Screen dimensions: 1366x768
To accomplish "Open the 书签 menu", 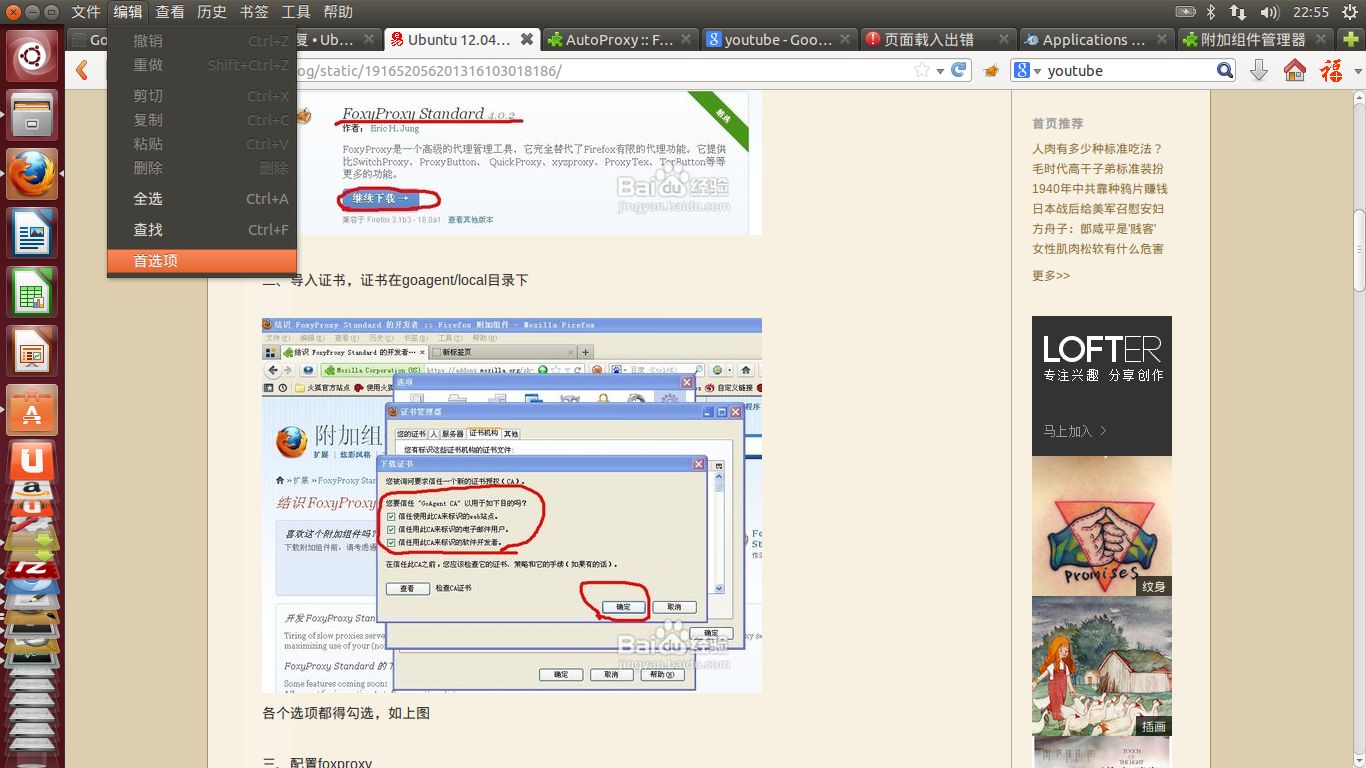I will point(254,12).
